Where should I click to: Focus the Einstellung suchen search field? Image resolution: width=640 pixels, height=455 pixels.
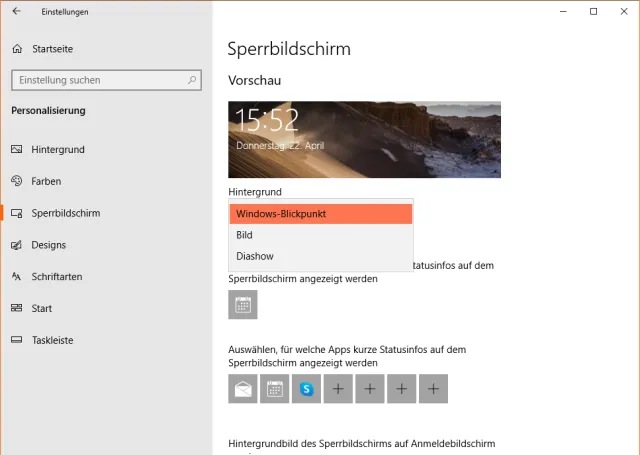107,80
